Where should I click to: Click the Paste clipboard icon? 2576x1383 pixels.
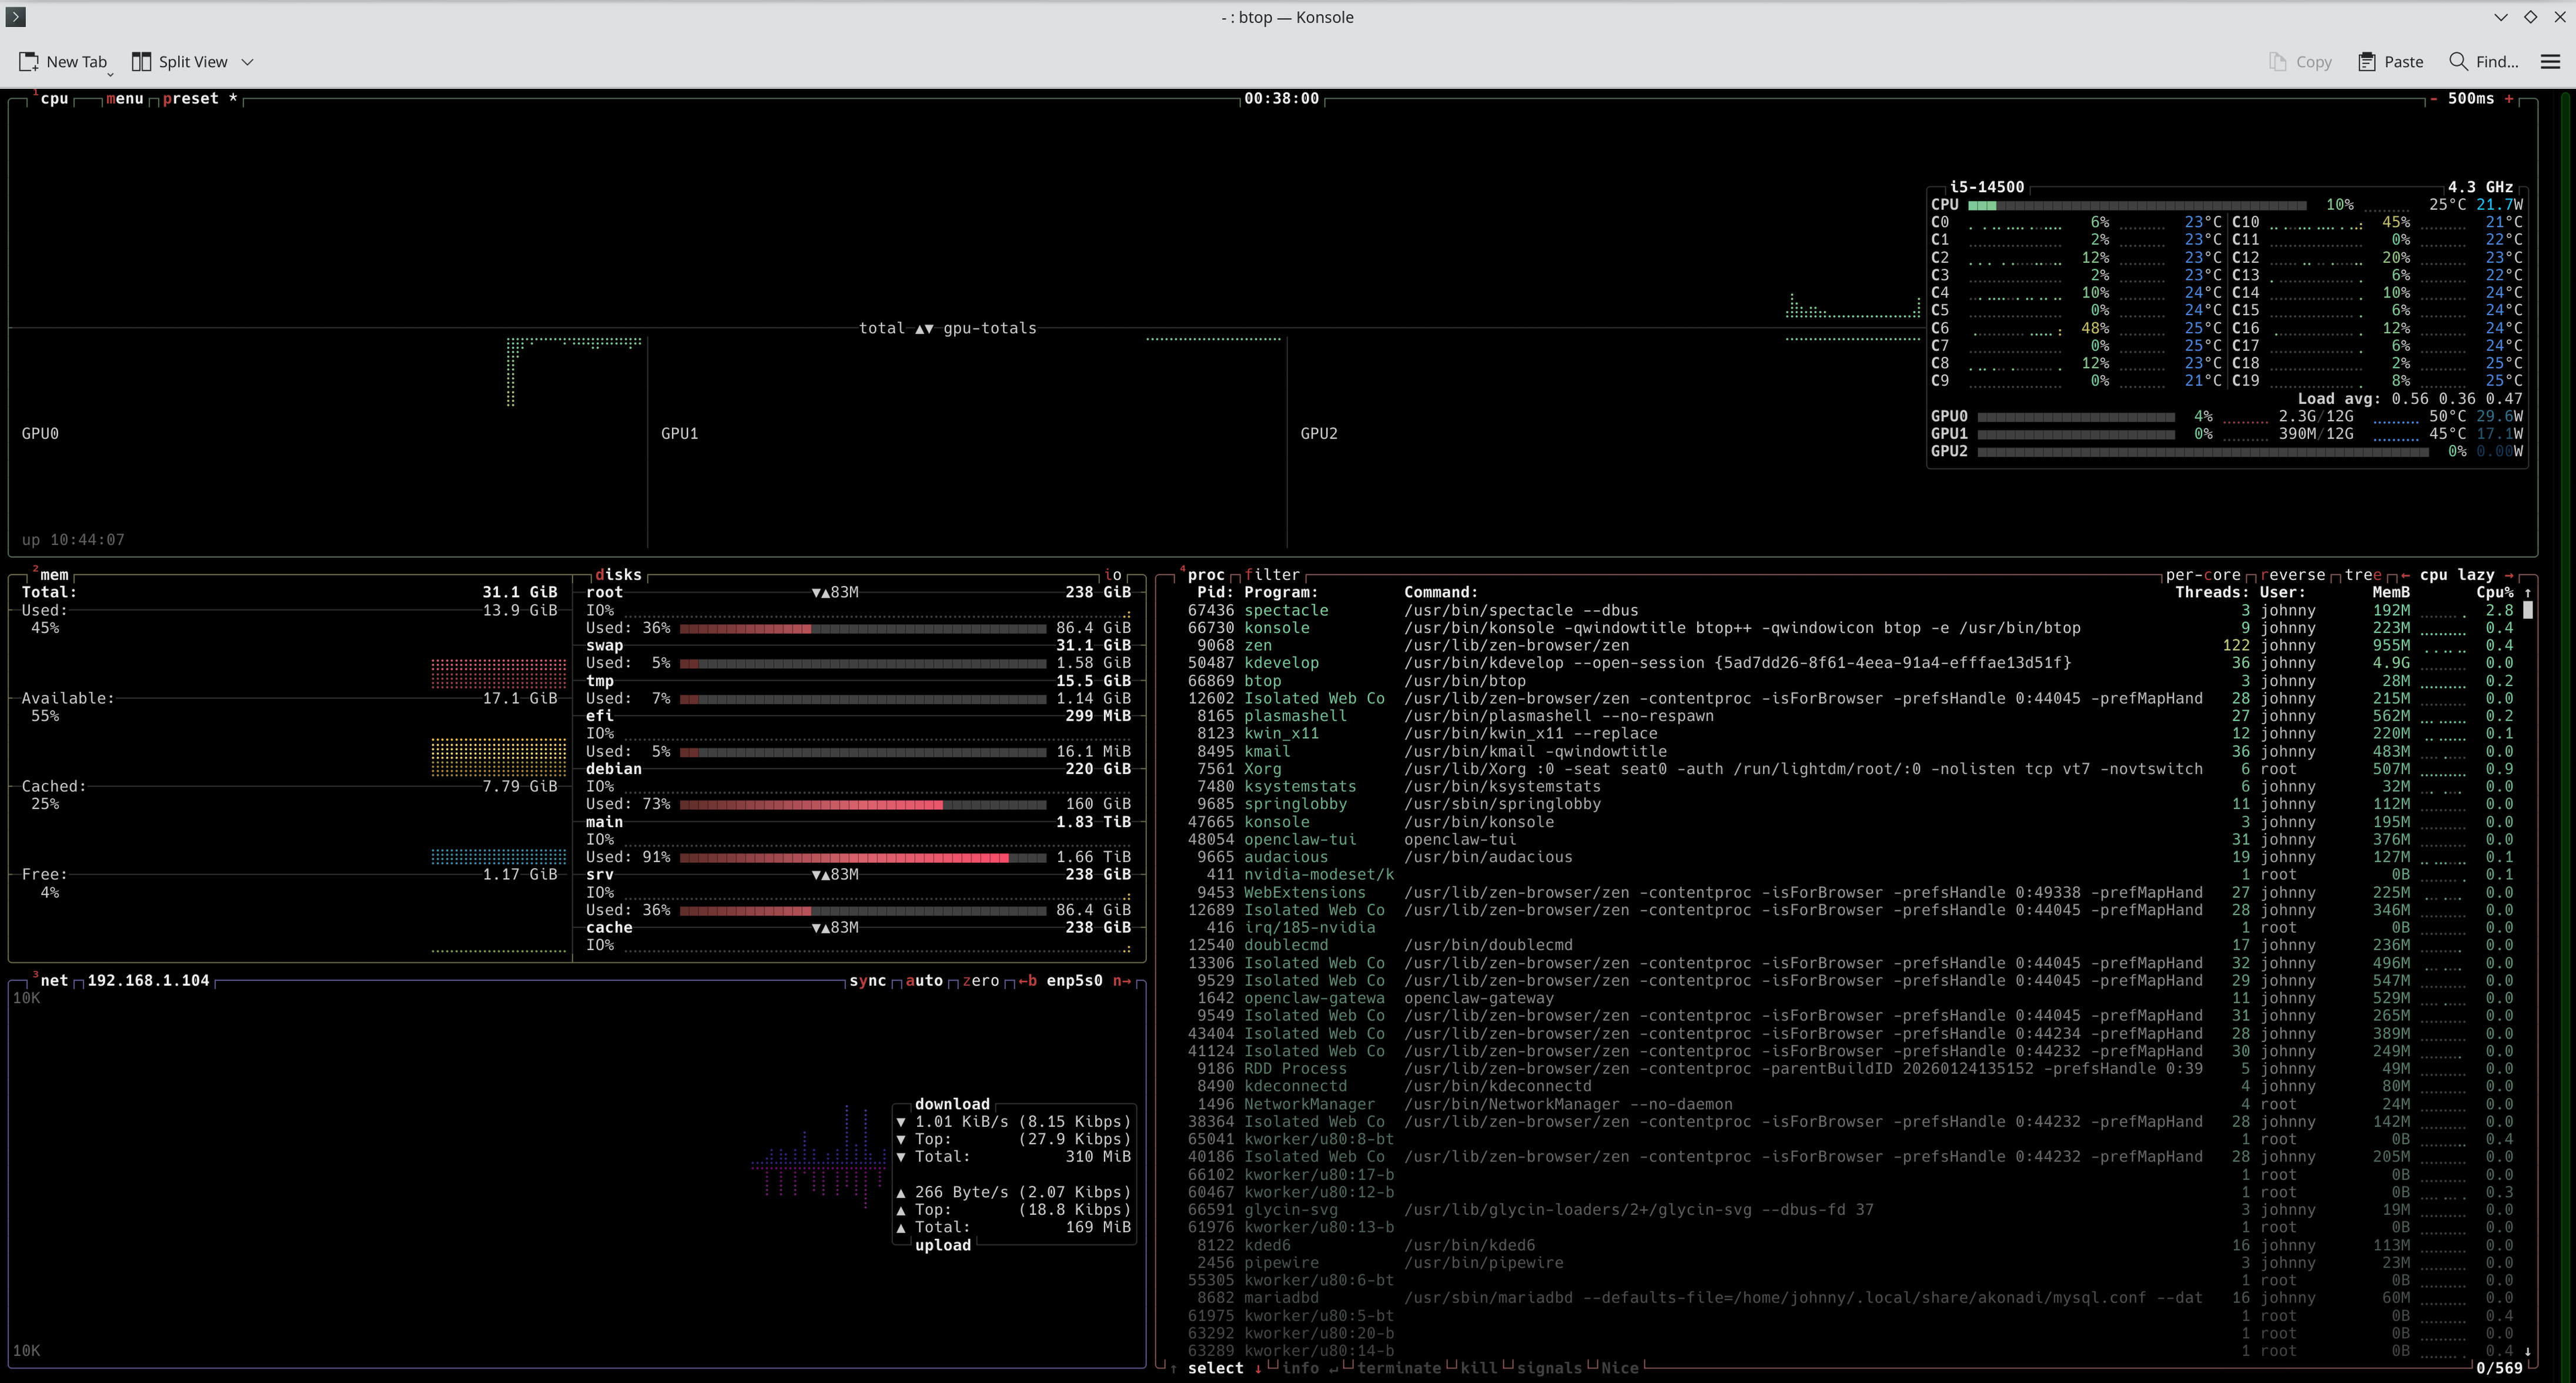click(2366, 62)
